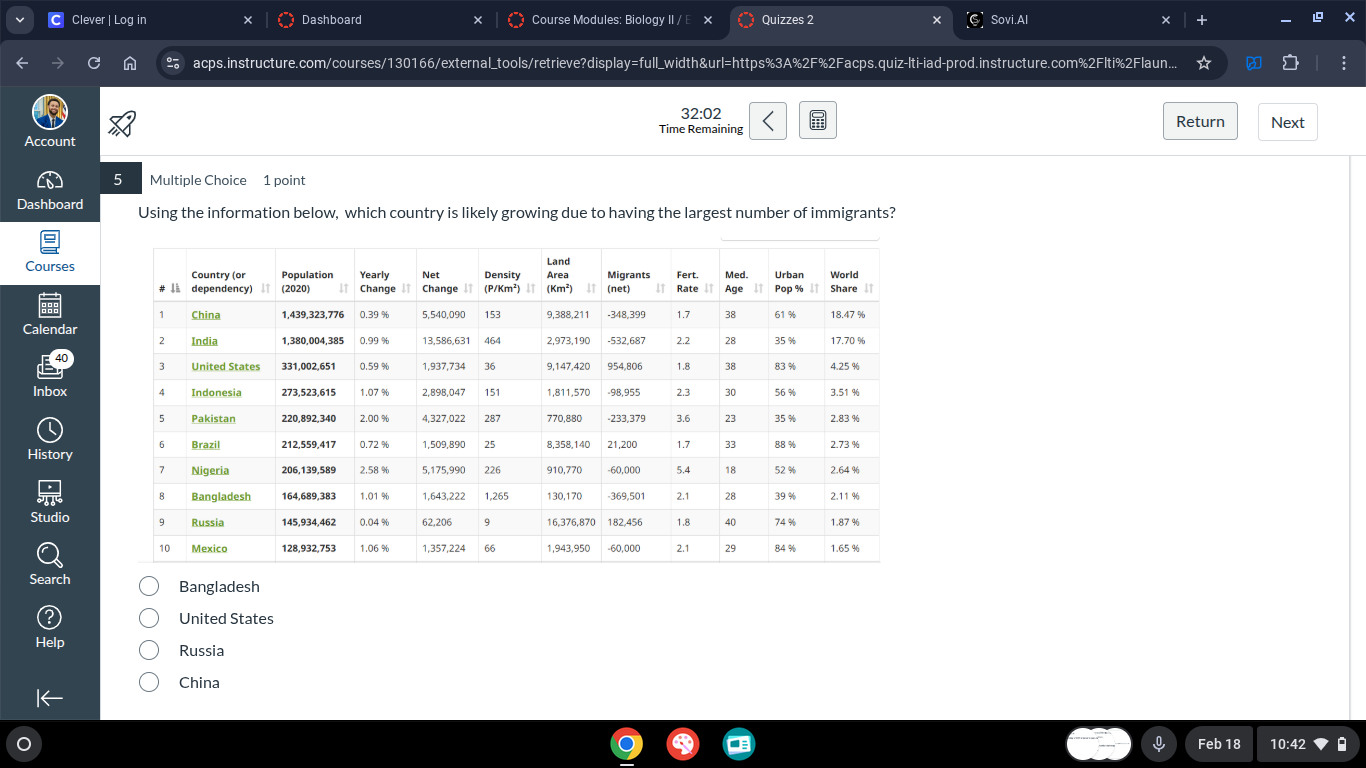Switch to Dashboard tab

380,20
